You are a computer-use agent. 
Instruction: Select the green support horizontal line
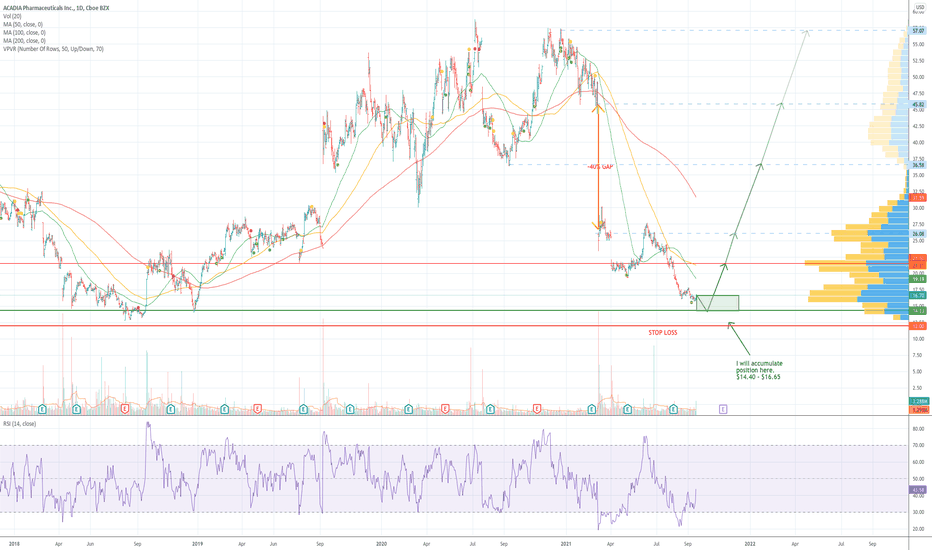click(455, 310)
